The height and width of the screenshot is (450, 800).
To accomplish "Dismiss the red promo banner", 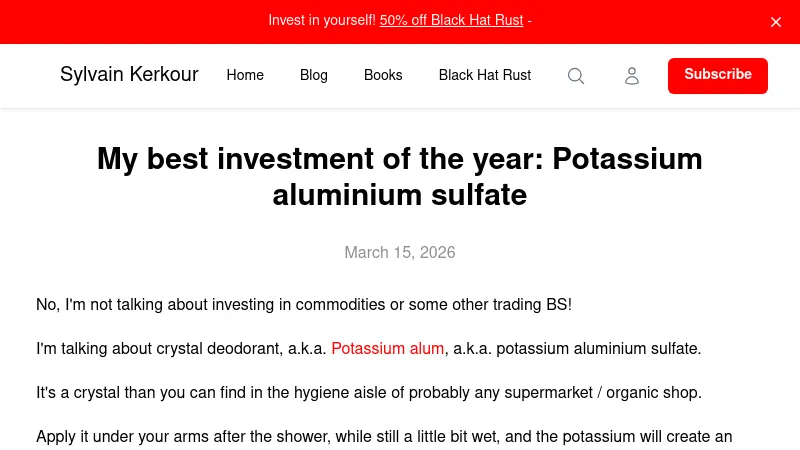I will coord(776,22).
